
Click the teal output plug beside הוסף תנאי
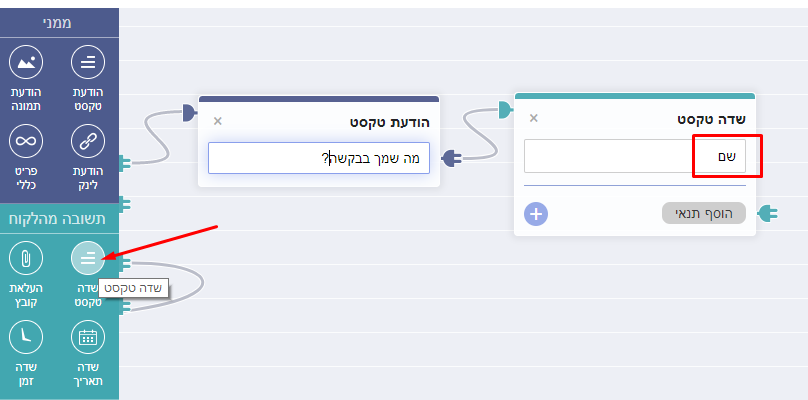[x=768, y=213]
